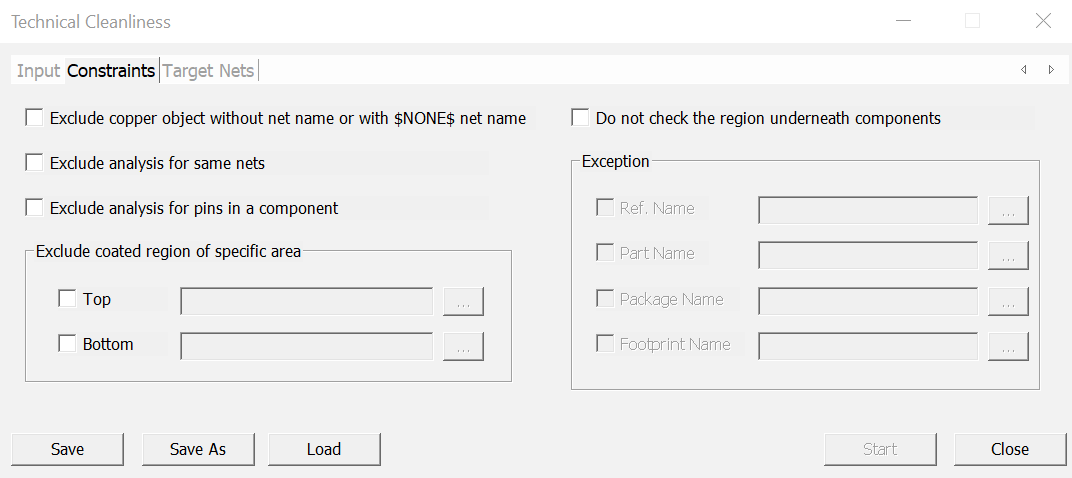Screen dimensions: 1072x478
Task: Click browse button for Package Name
Action: pyautogui.click(x=1008, y=301)
